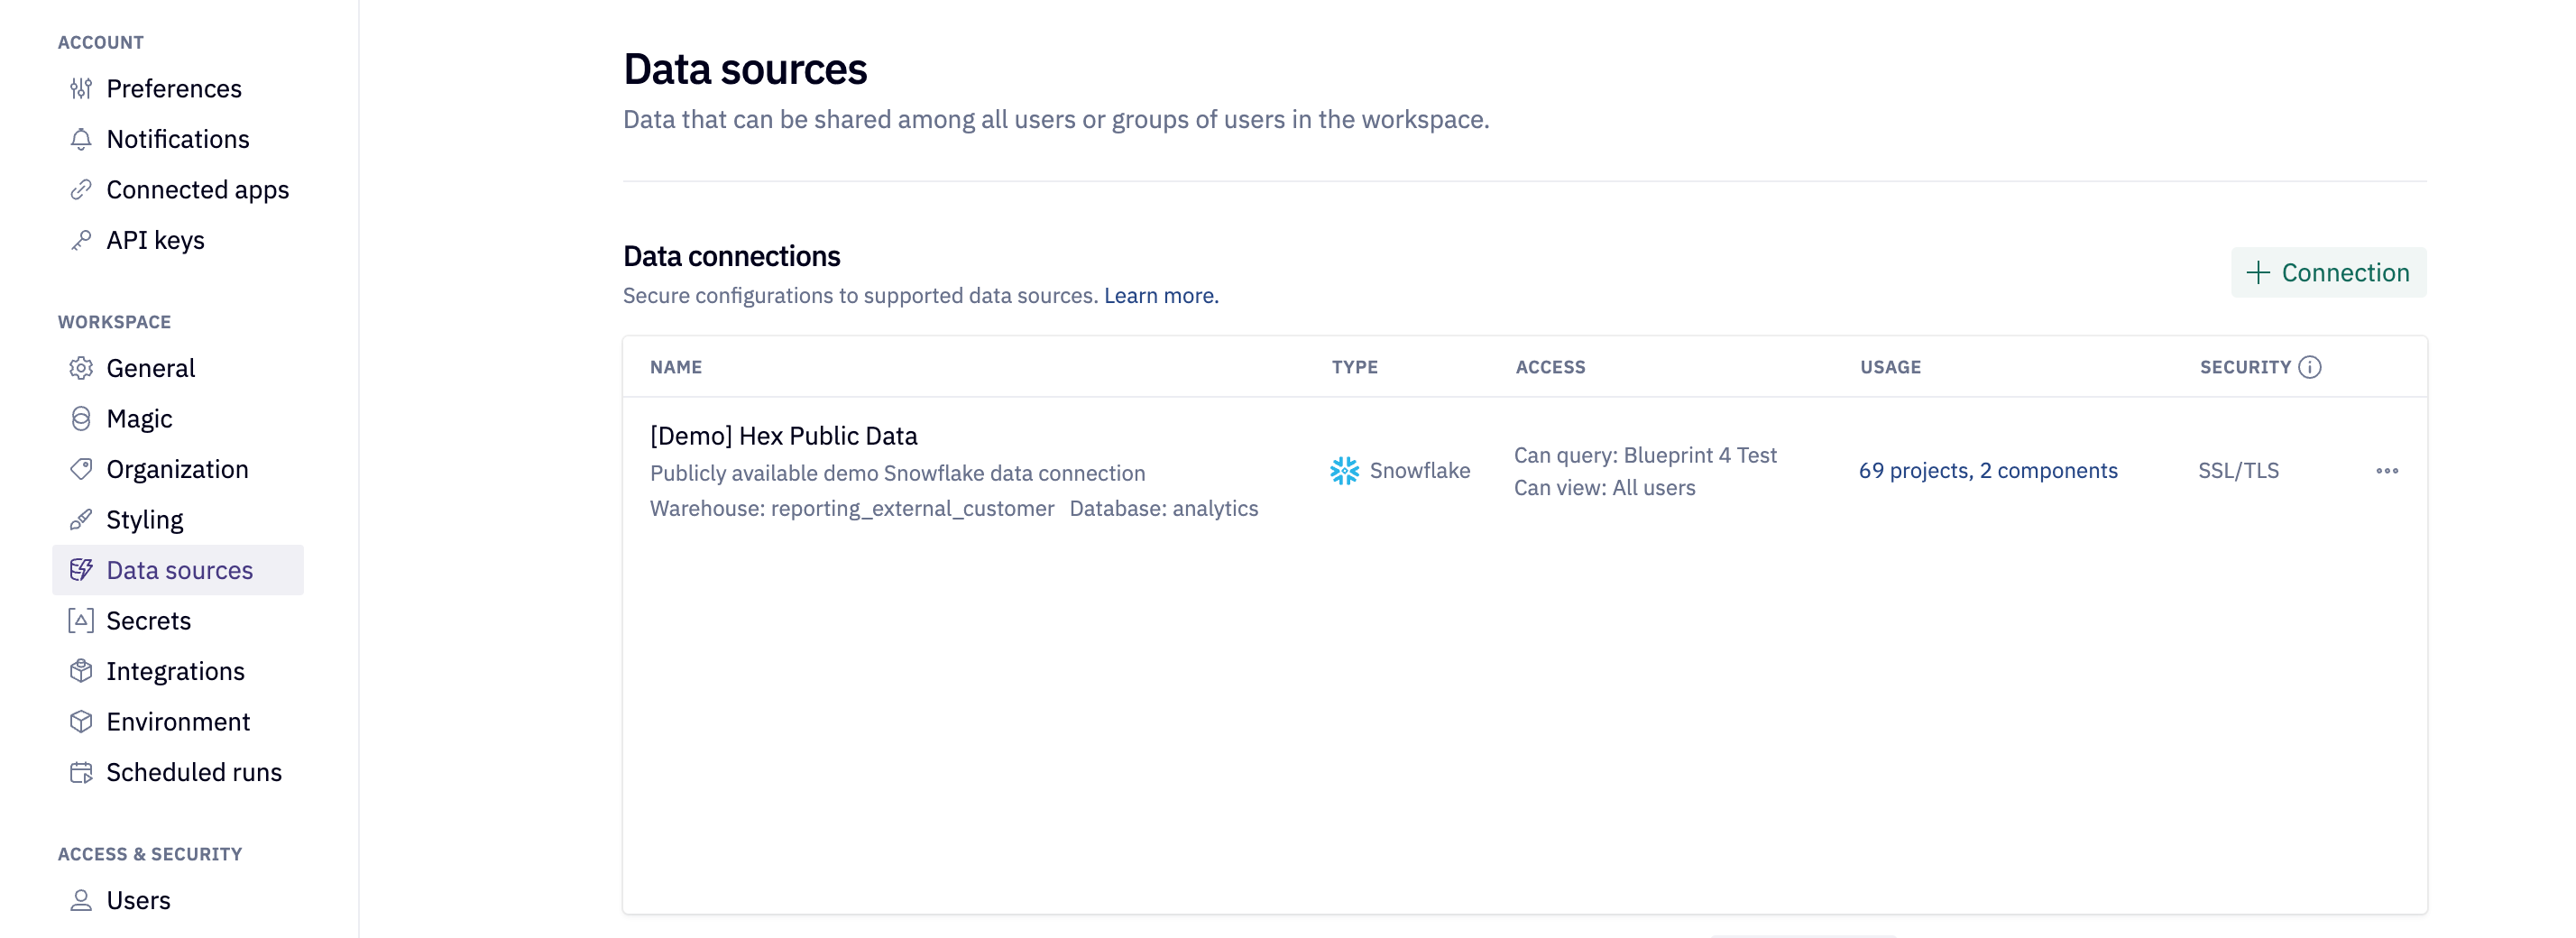This screenshot has width=2576, height=938.
Task: Open the Environment settings page
Action: coord(178,722)
